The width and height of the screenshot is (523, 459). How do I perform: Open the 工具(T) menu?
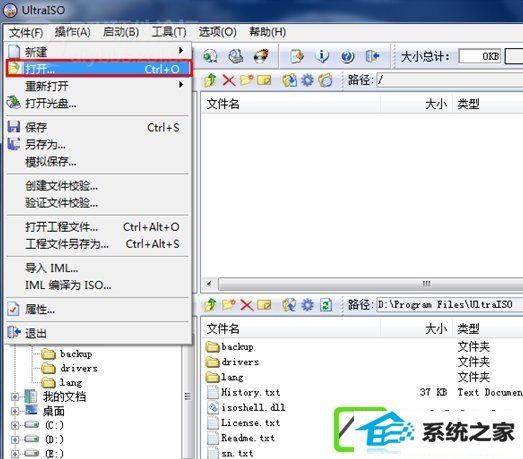[169, 32]
